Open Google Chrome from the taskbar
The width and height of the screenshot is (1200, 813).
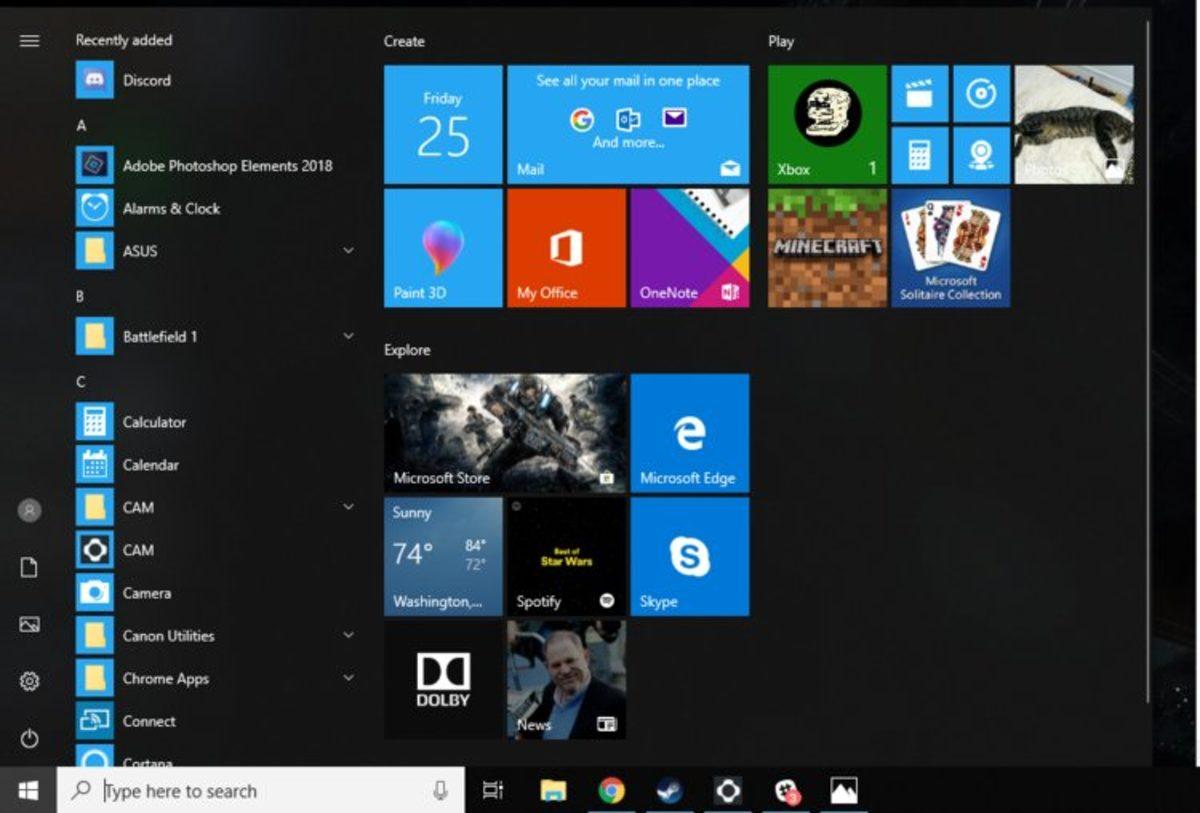(x=611, y=790)
